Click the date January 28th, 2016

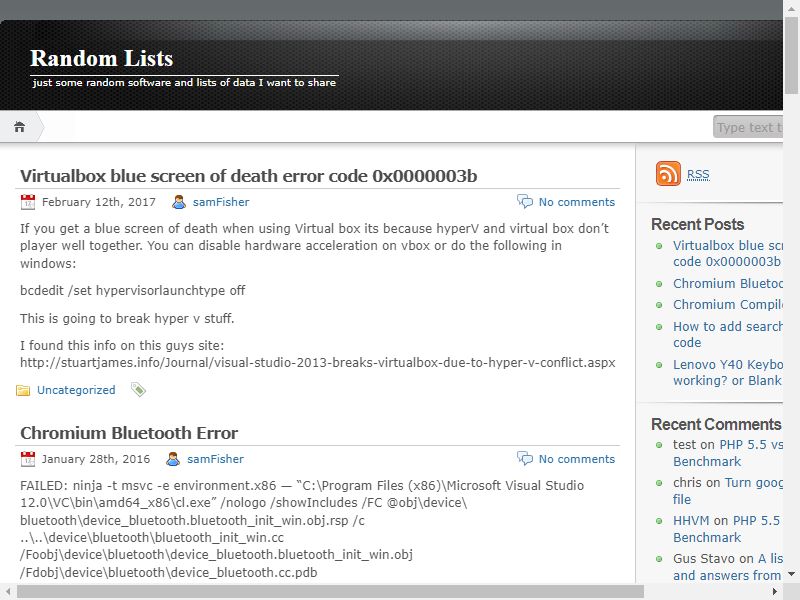[x=96, y=459]
